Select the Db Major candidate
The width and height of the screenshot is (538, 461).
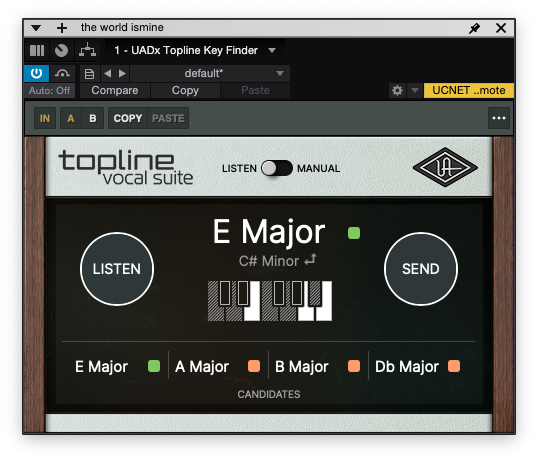pos(407,367)
